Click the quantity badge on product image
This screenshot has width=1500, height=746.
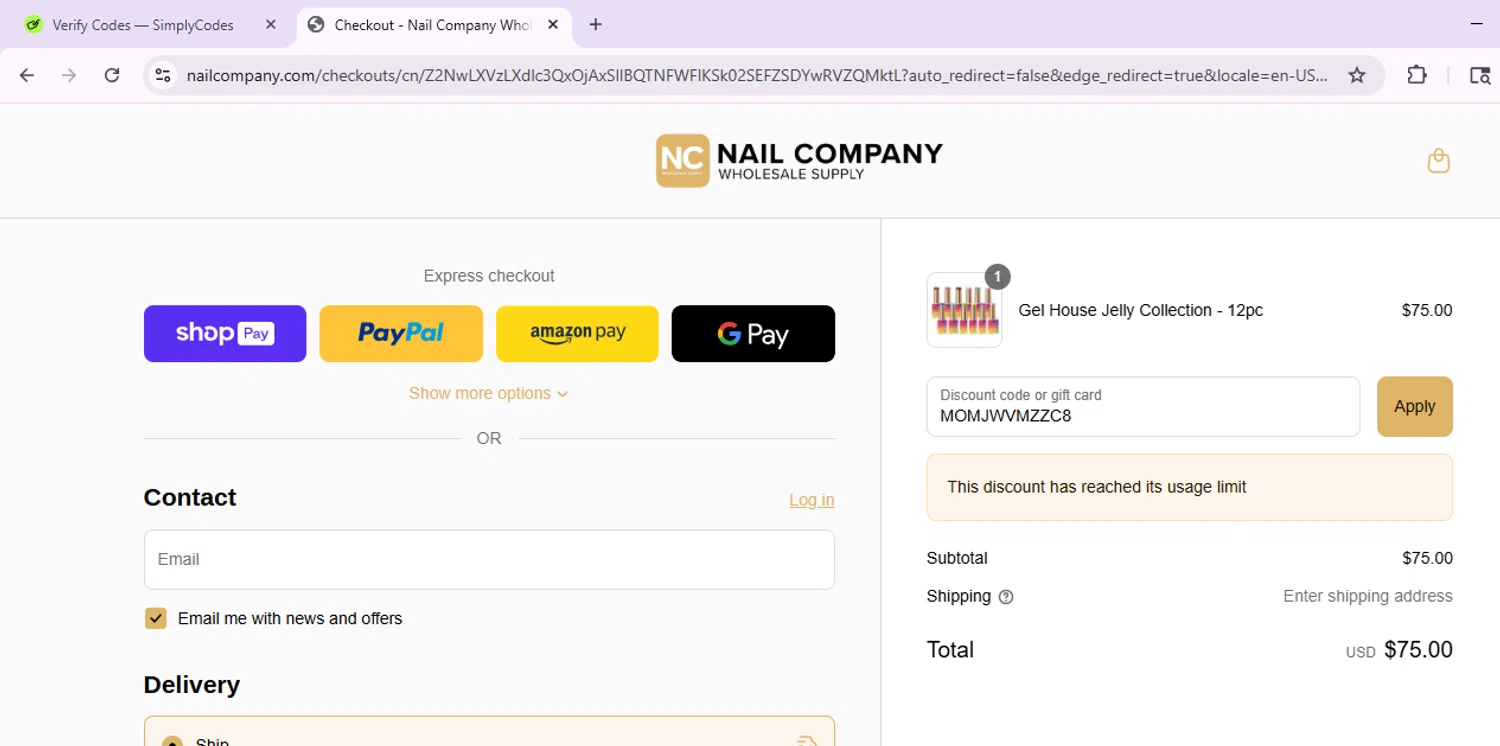pyautogui.click(x=997, y=276)
